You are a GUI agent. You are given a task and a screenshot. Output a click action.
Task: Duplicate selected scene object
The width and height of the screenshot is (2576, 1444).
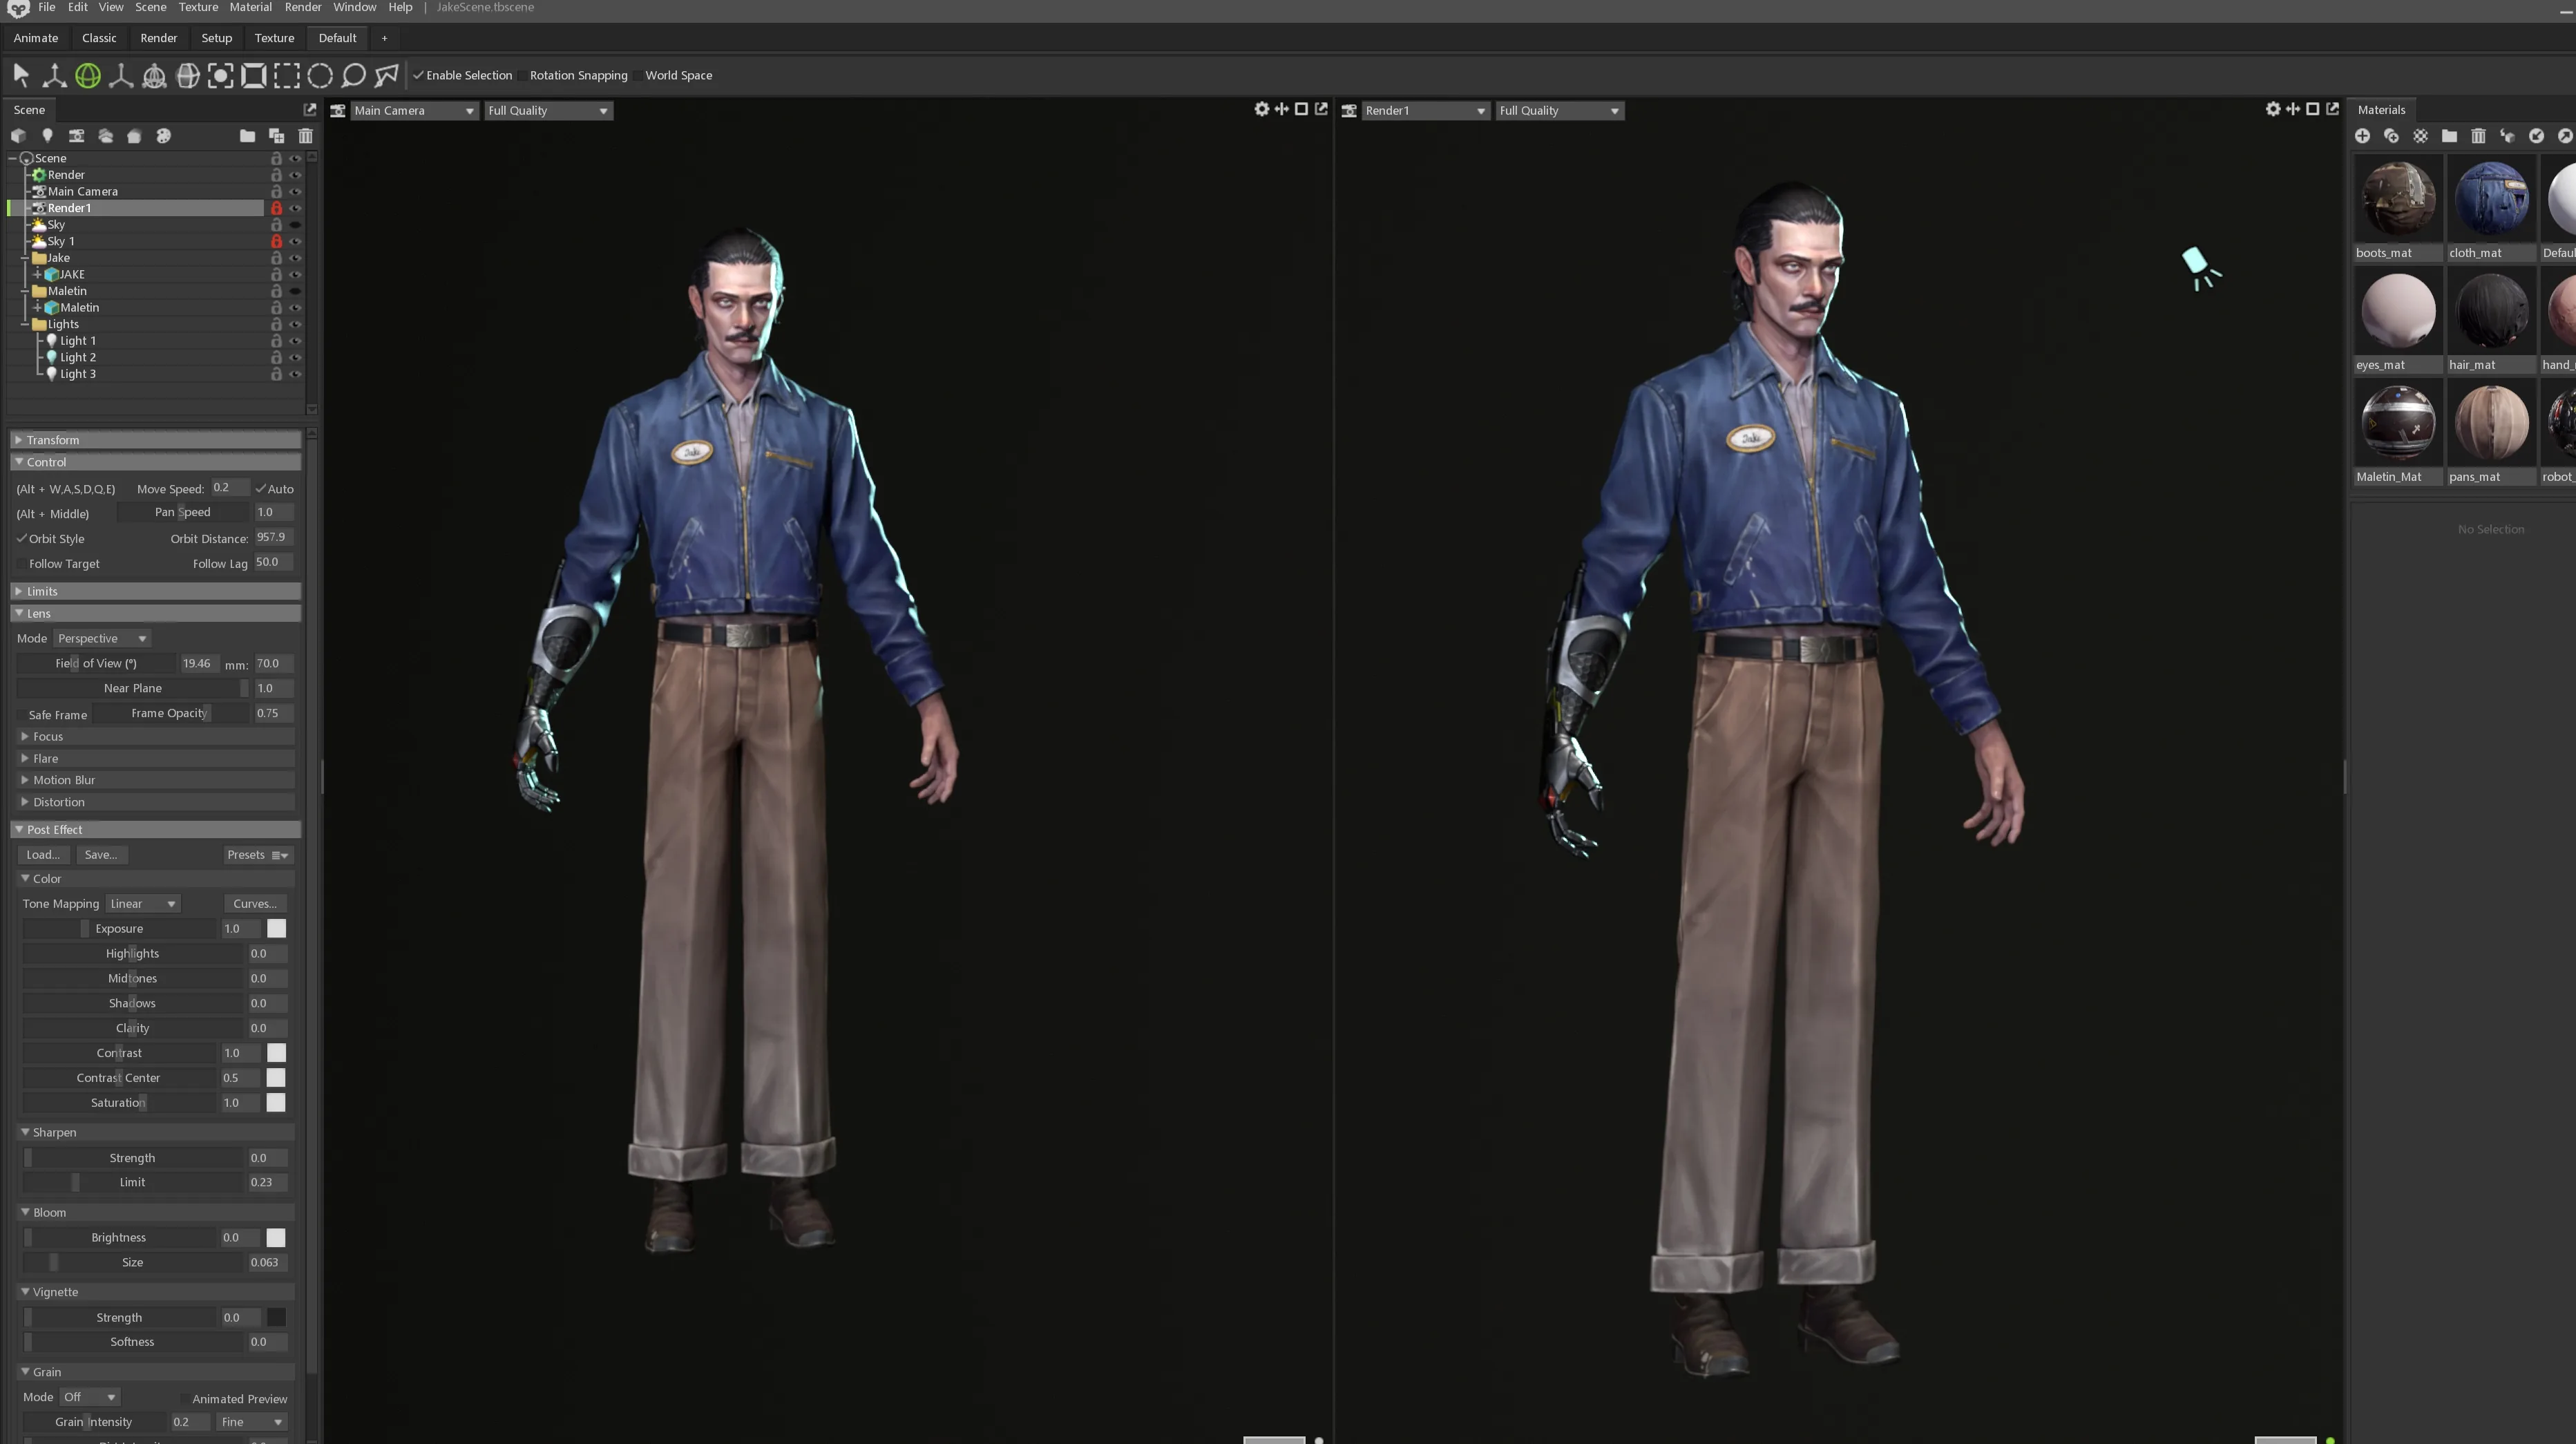pyautogui.click(x=277, y=136)
